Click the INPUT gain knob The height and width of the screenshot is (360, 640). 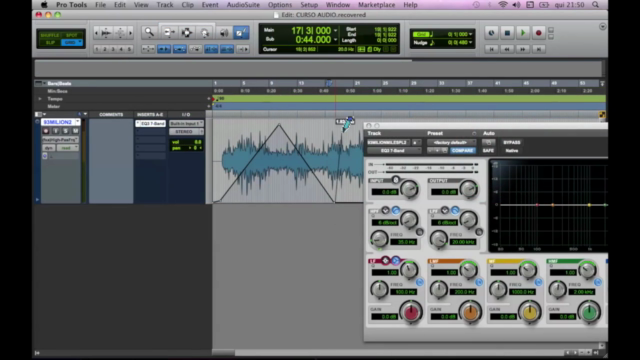click(409, 189)
